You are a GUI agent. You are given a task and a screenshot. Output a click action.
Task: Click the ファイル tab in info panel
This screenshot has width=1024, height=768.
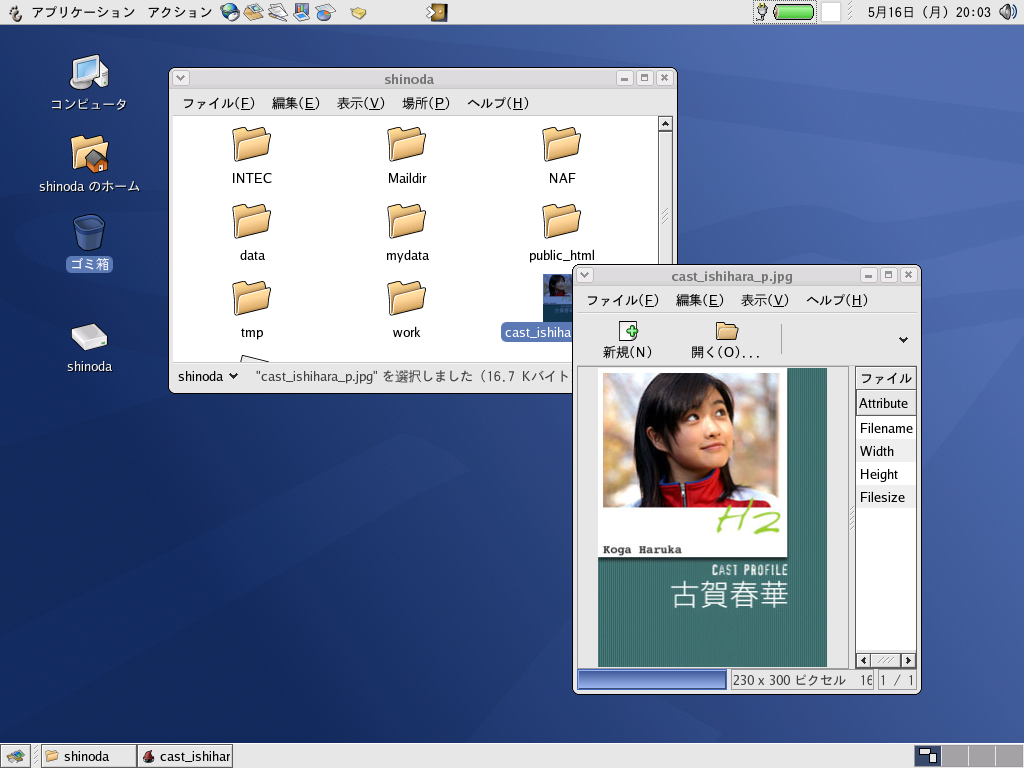pos(886,378)
